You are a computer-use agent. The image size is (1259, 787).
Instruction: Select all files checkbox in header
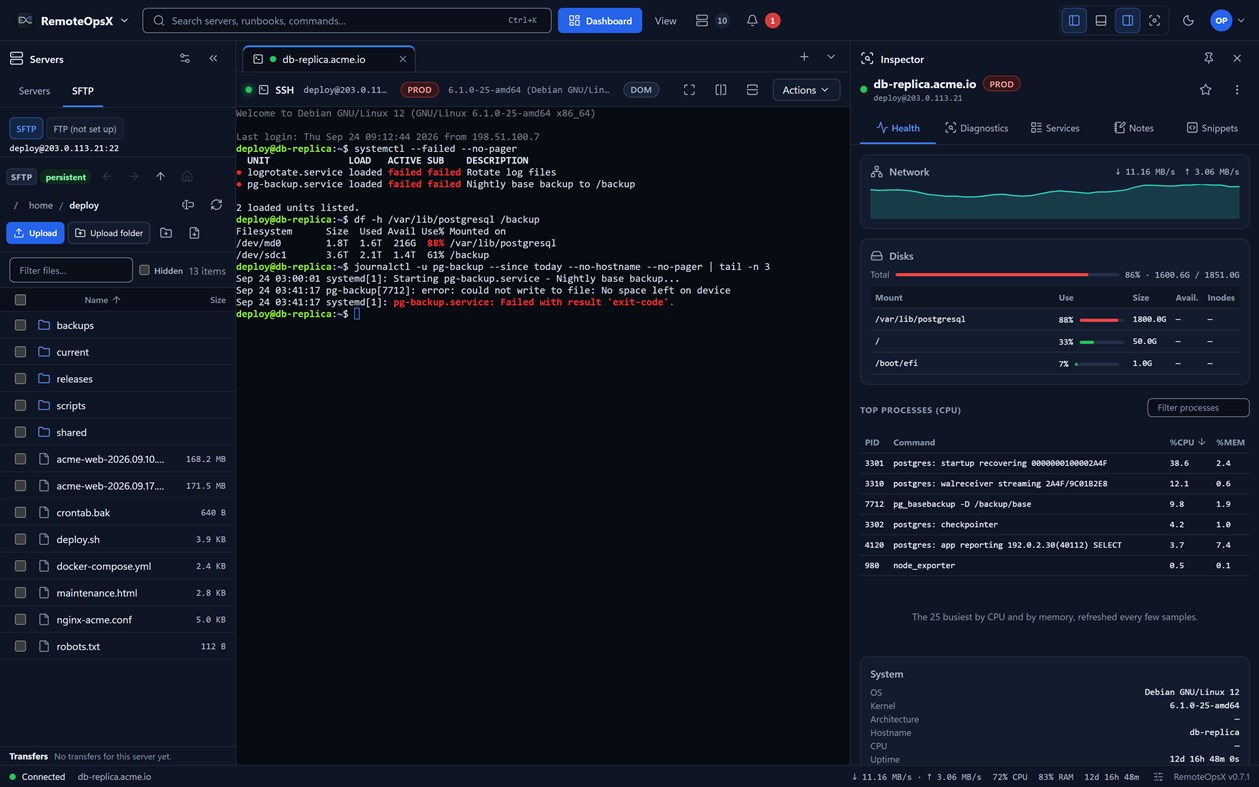click(x=20, y=300)
